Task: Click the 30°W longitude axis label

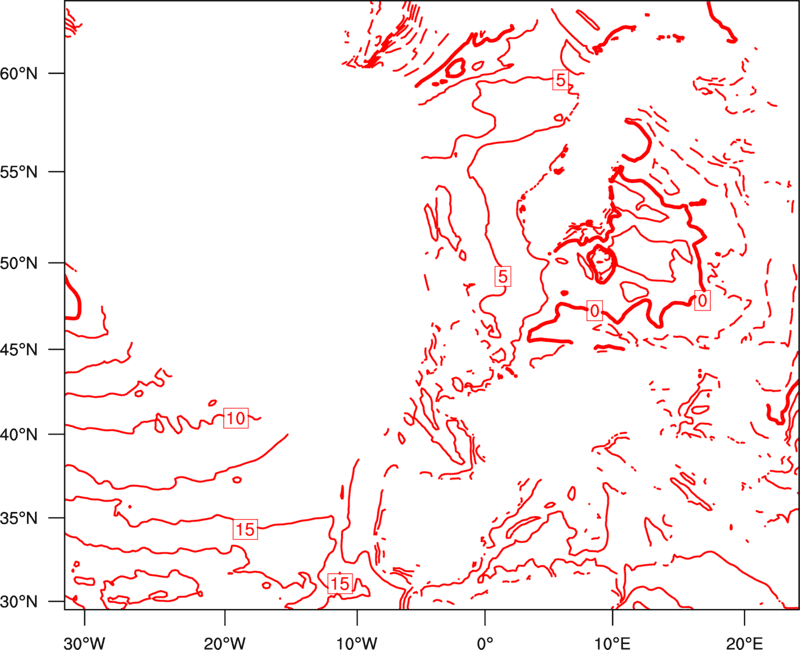Action: 85,643
